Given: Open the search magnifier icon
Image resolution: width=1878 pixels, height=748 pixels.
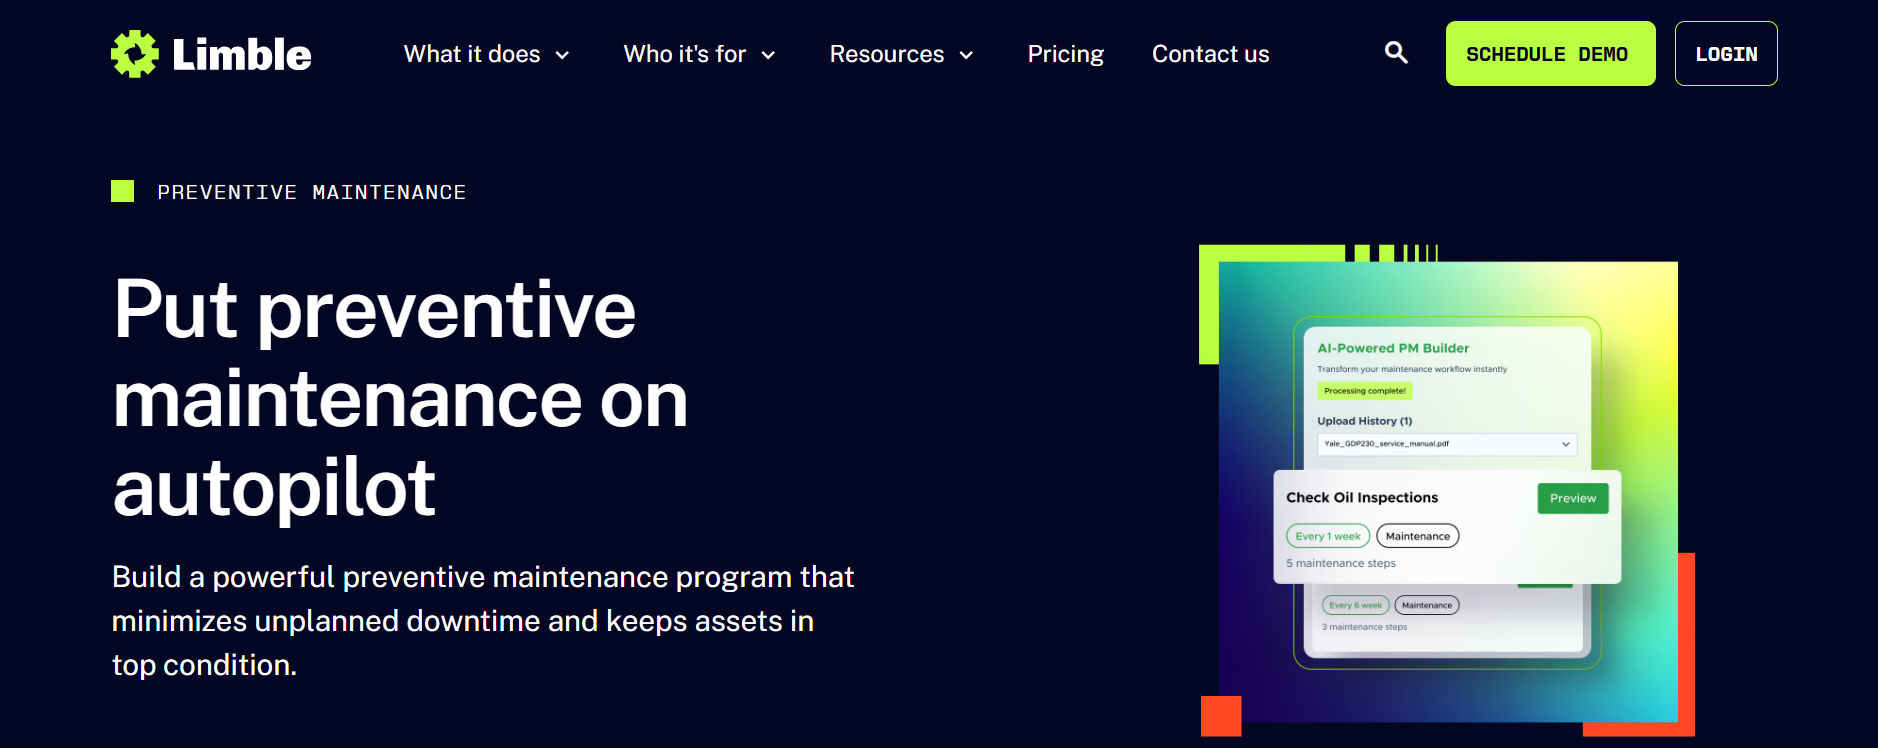Looking at the screenshot, I should point(1396,53).
